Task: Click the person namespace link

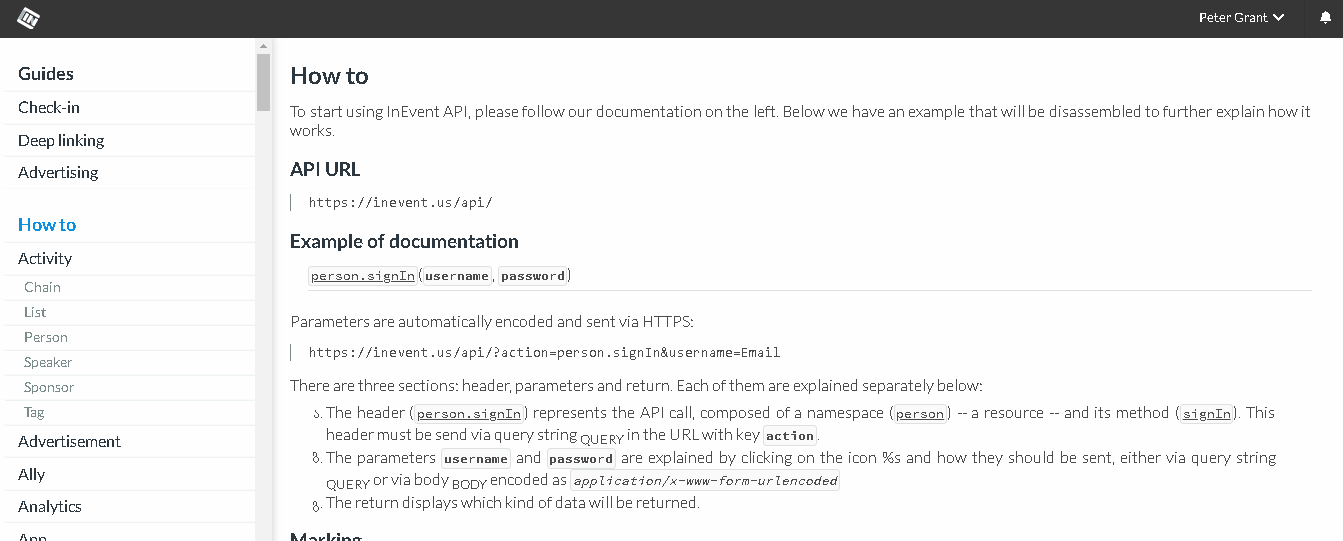Action: tap(920, 414)
